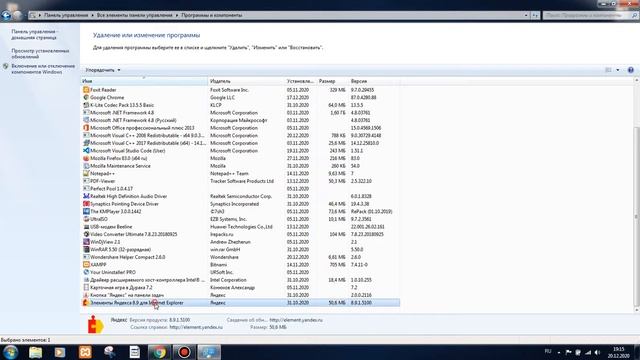This screenshot has width=640, height=360.
Task: Click the Your Uninstaller PRO icon
Action: 86,272
